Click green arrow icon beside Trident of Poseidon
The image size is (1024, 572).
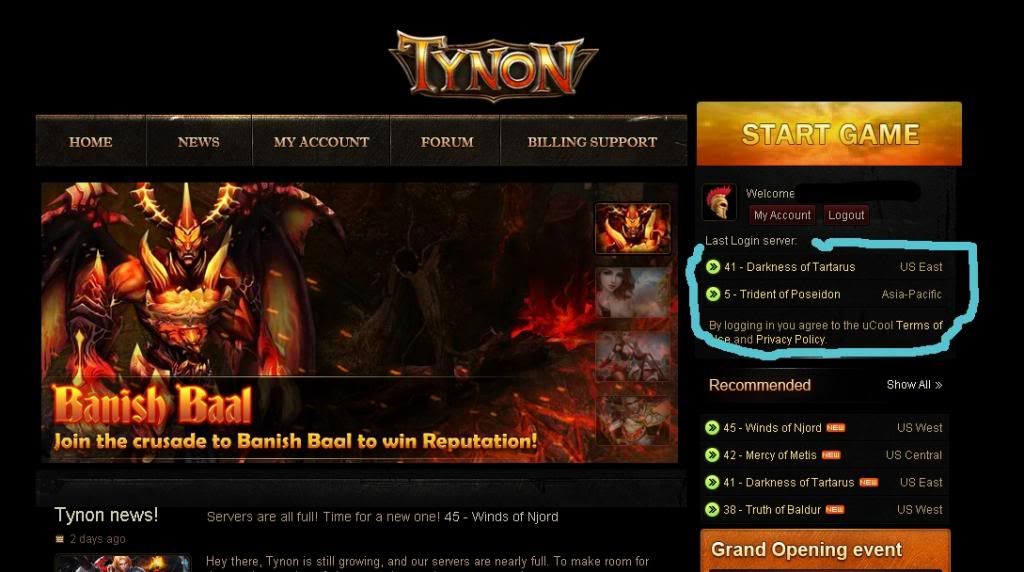point(713,294)
